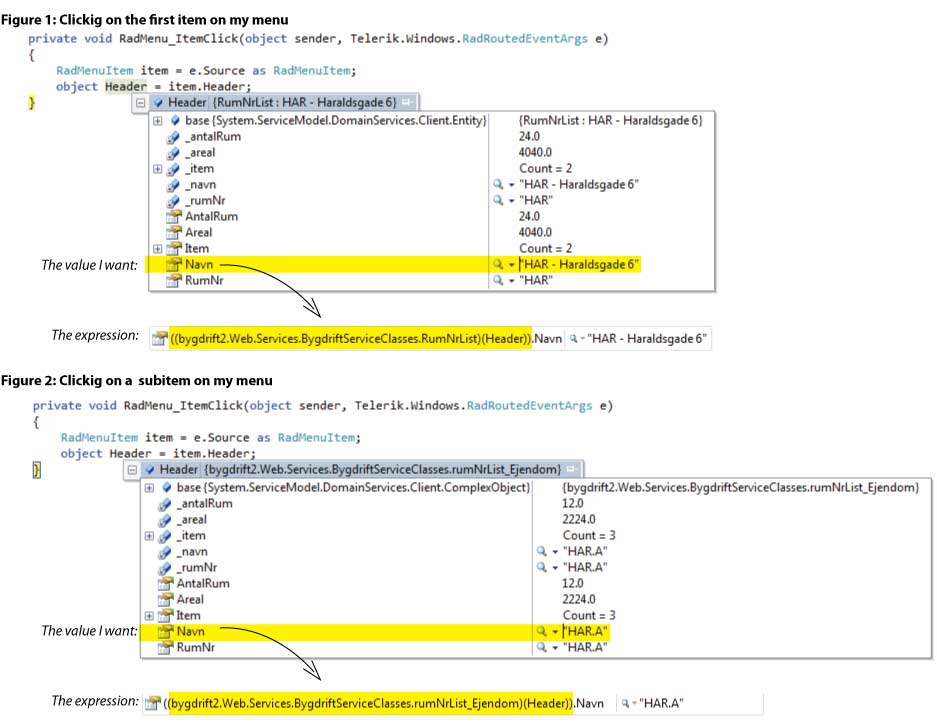Pin the Header datatip in Figure 1
Image resolution: width=937 pixels, height=723 pixels.
tap(407, 102)
